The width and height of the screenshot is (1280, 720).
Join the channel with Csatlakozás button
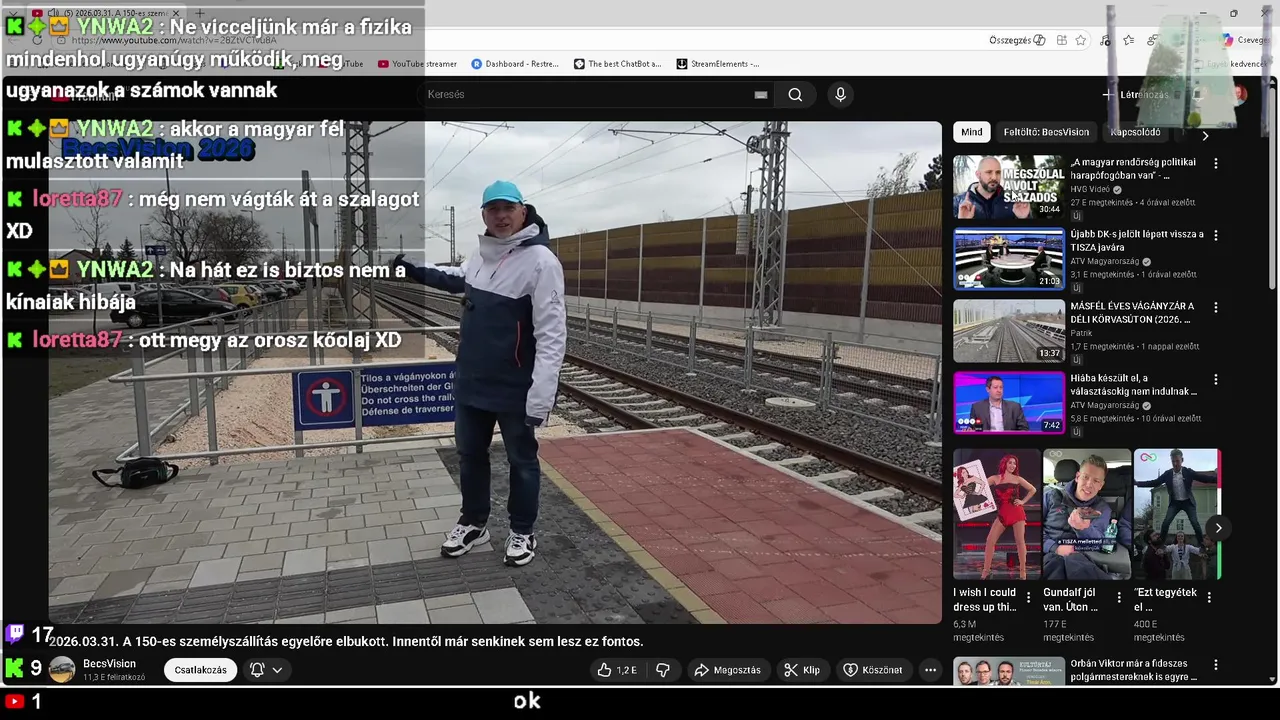pos(200,670)
